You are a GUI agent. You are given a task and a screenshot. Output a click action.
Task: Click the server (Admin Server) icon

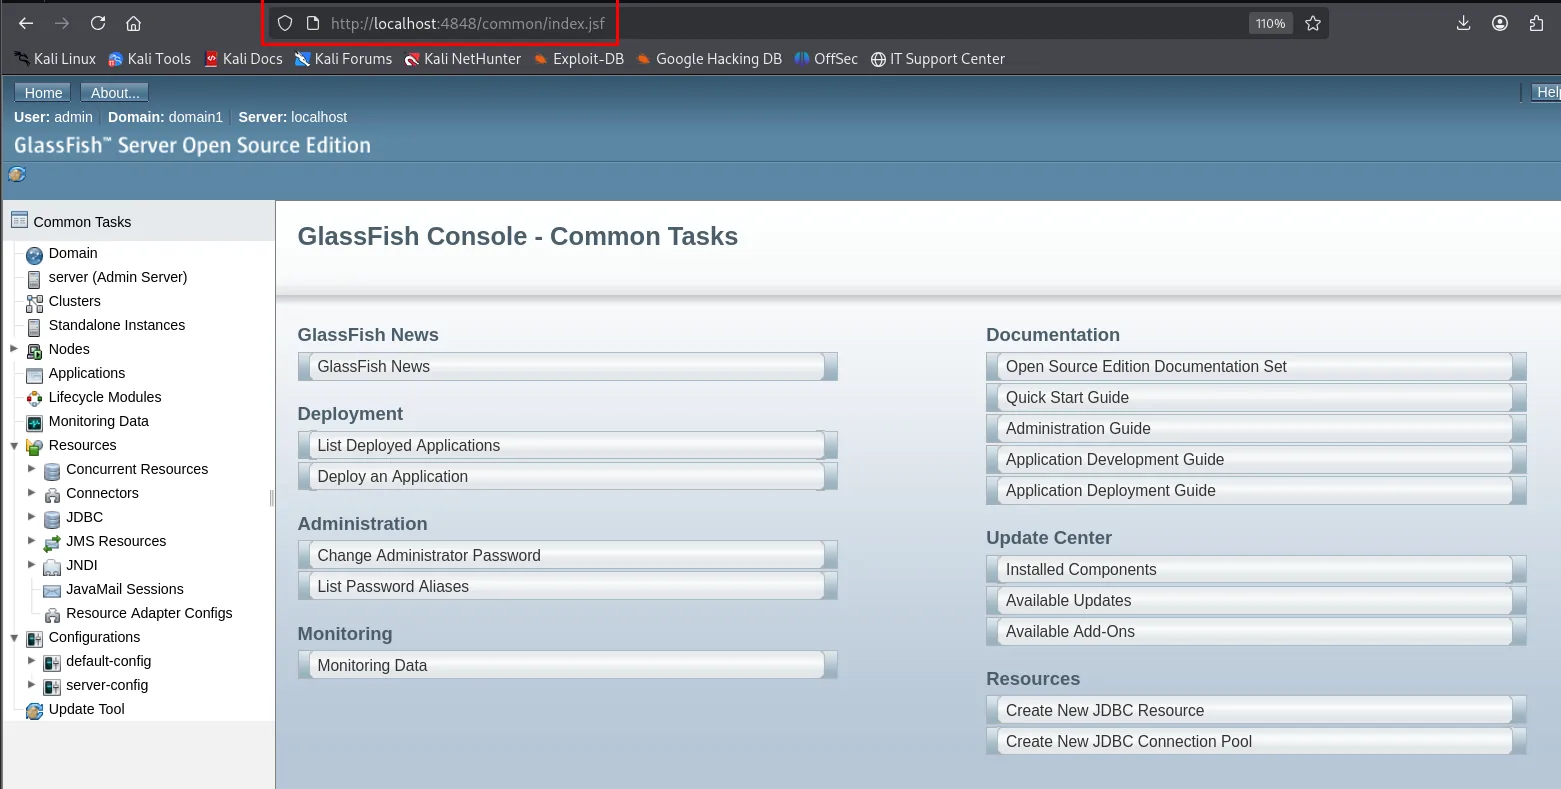pyautogui.click(x=34, y=278)
